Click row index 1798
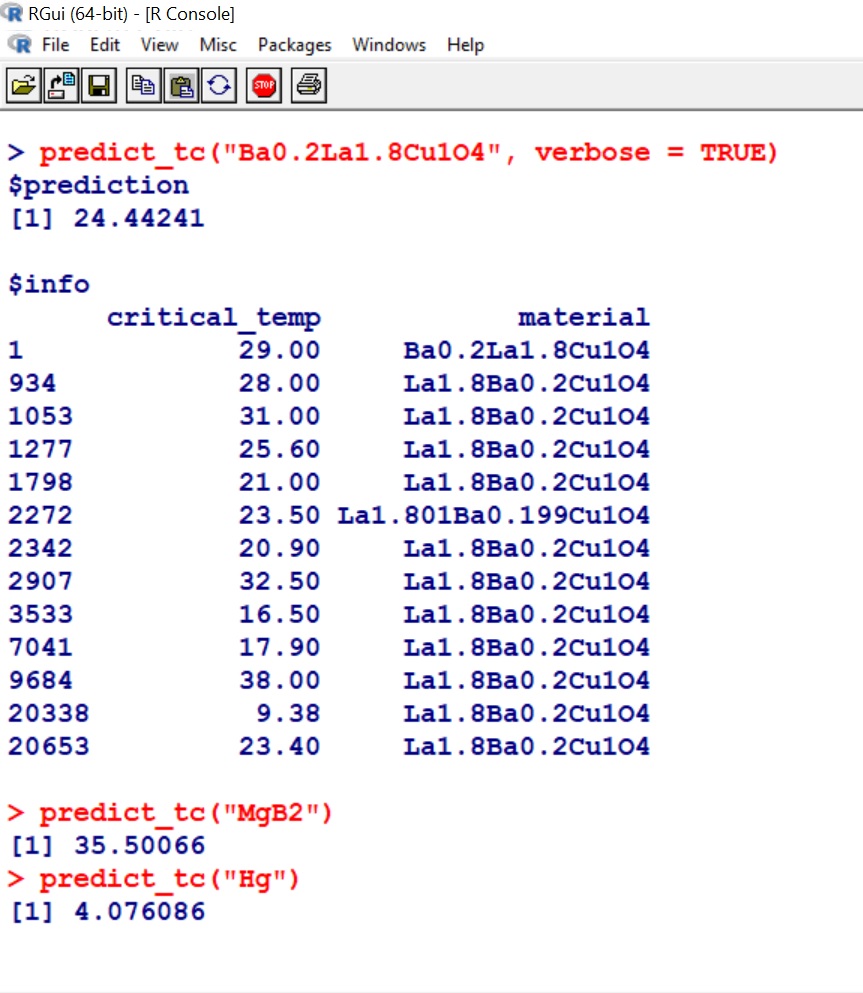The image size is (863, 993). (x=41, y=482)
